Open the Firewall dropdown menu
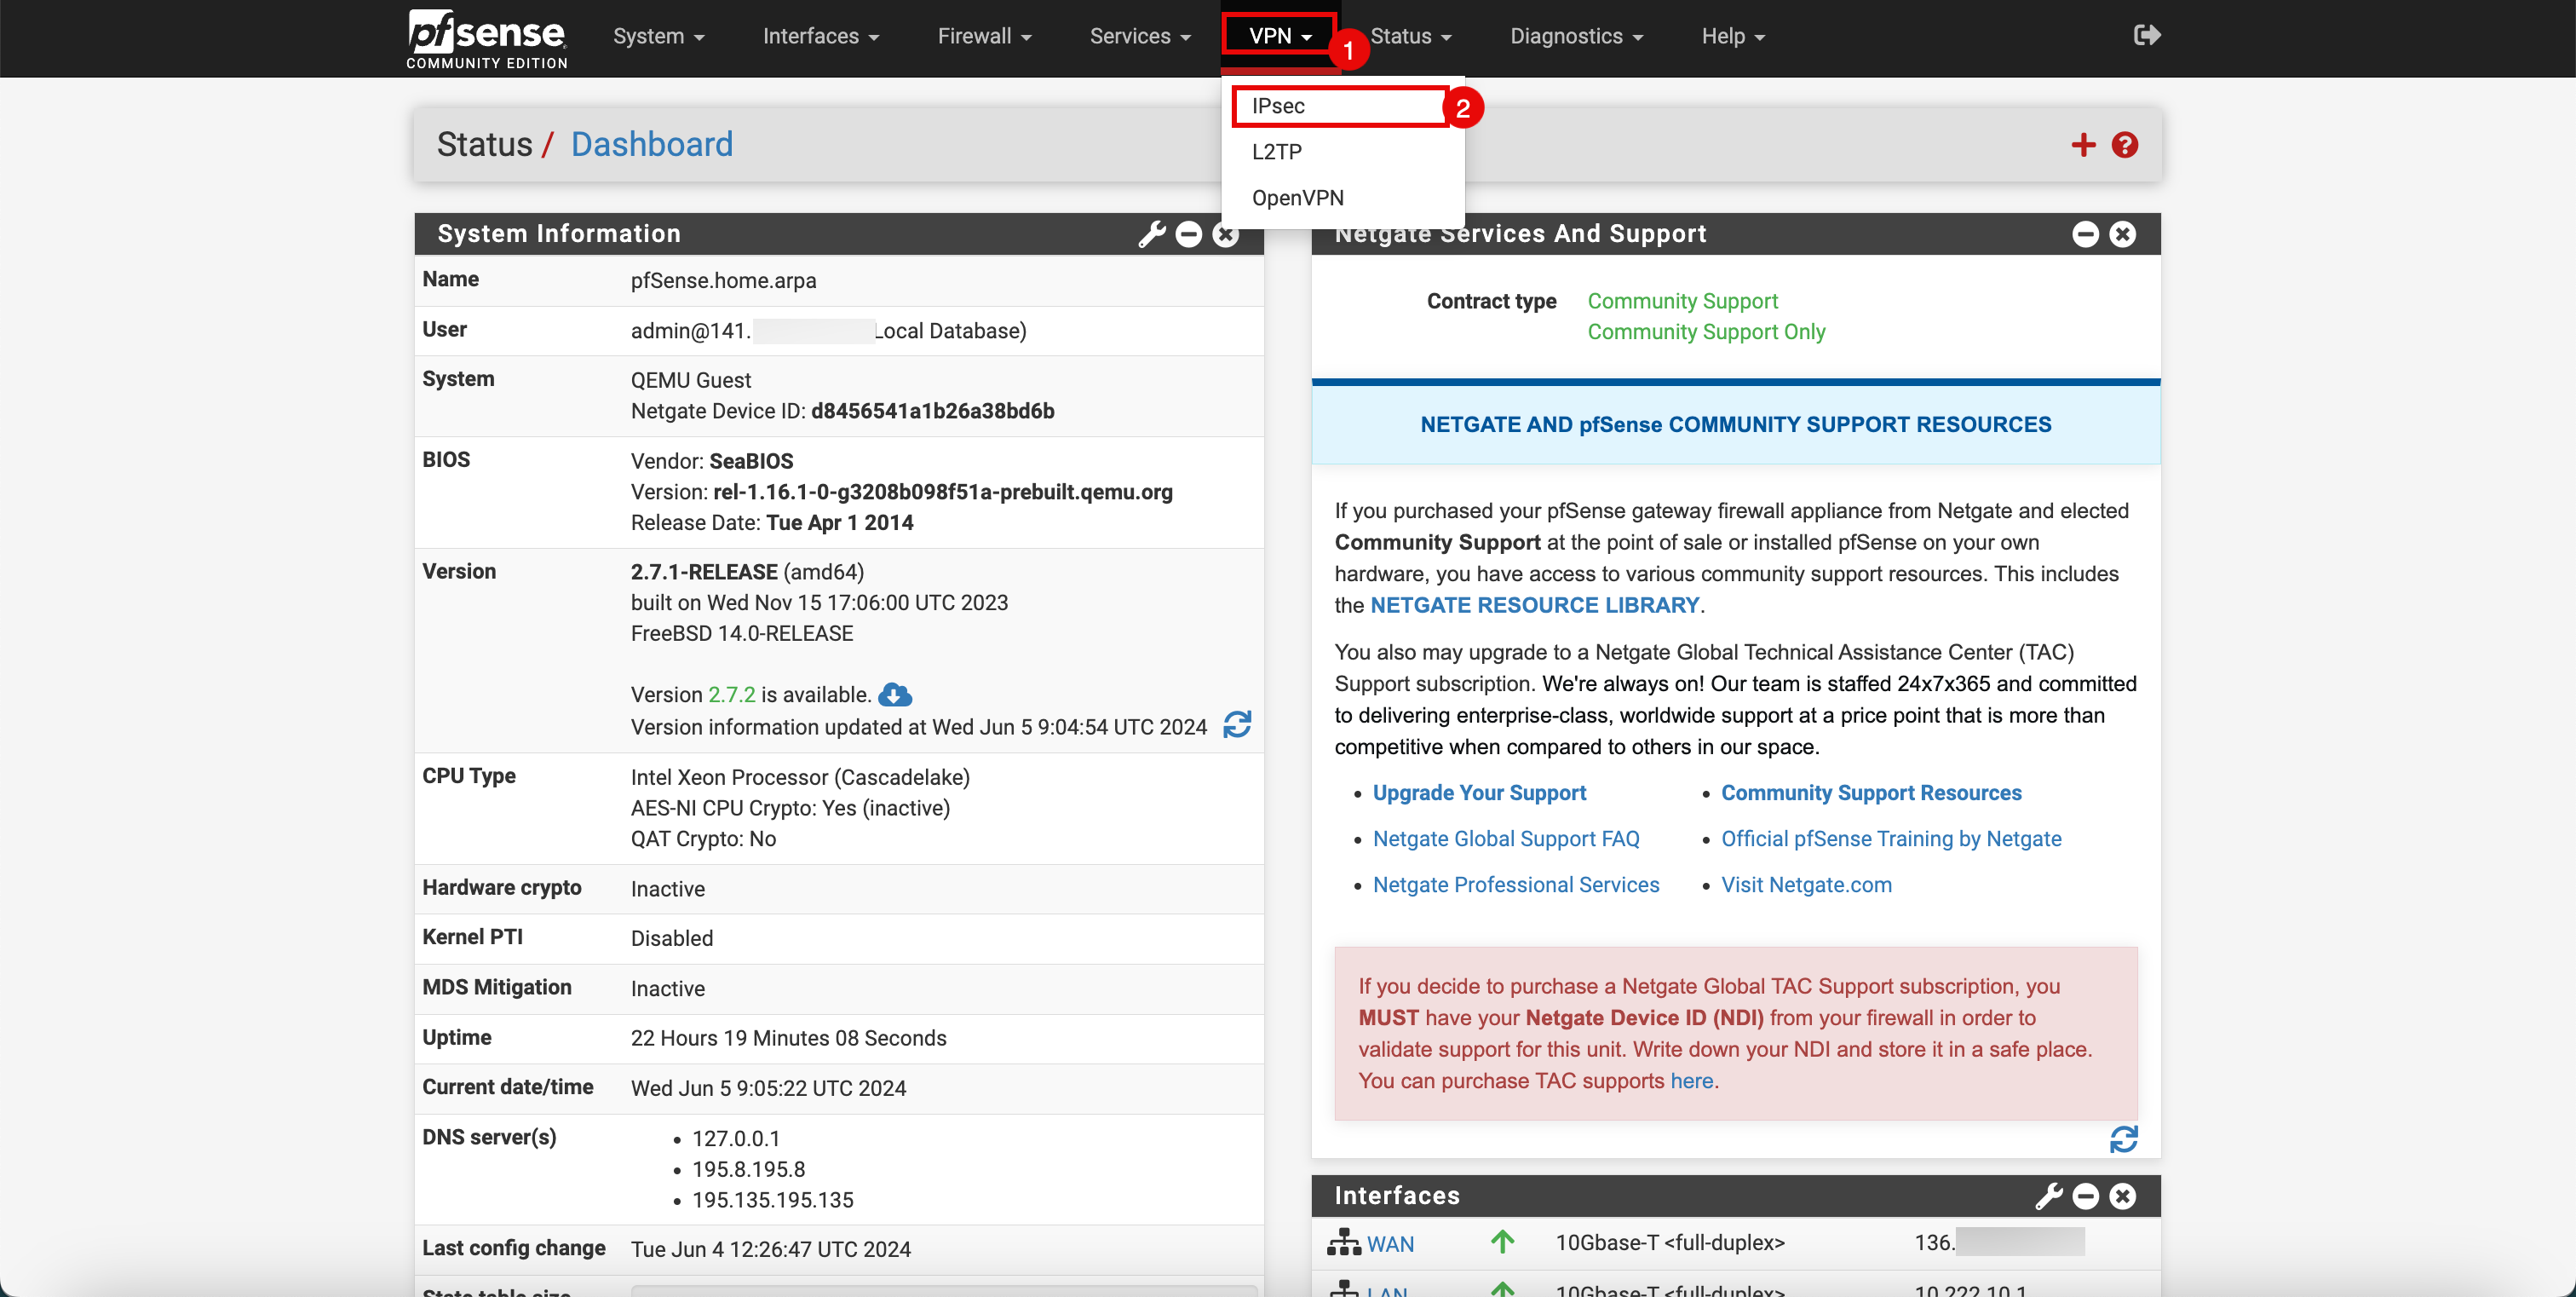This screenshot has width=2576, height=1297. pos(983,37)
